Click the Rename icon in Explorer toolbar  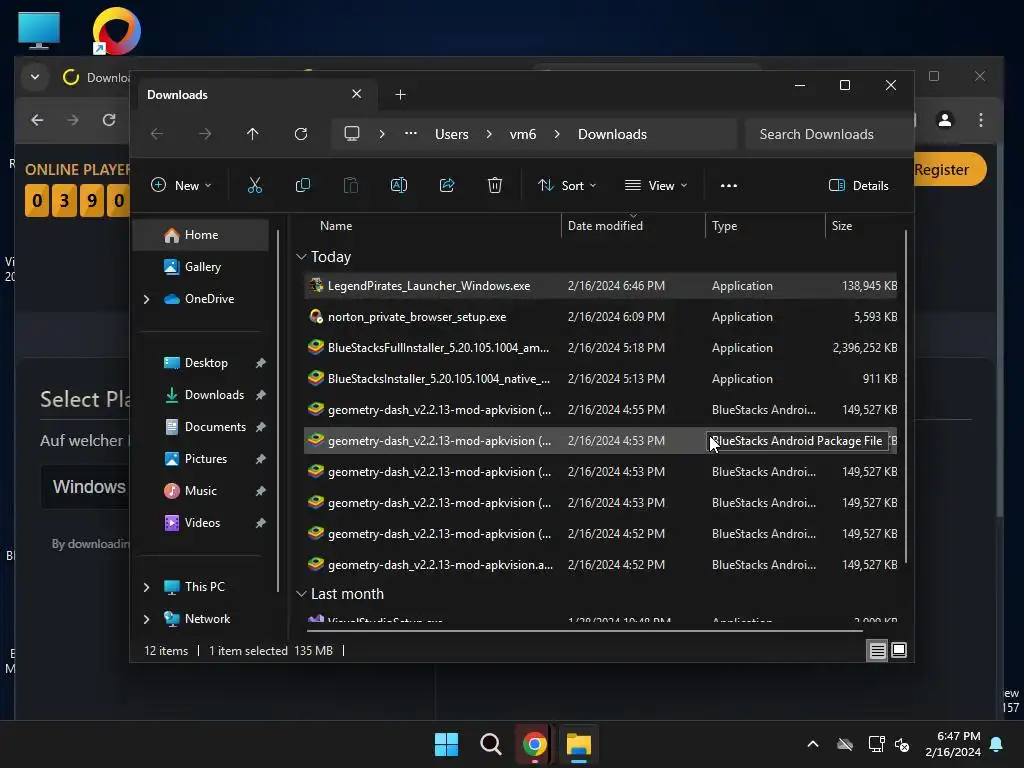(x=398, y=185)
